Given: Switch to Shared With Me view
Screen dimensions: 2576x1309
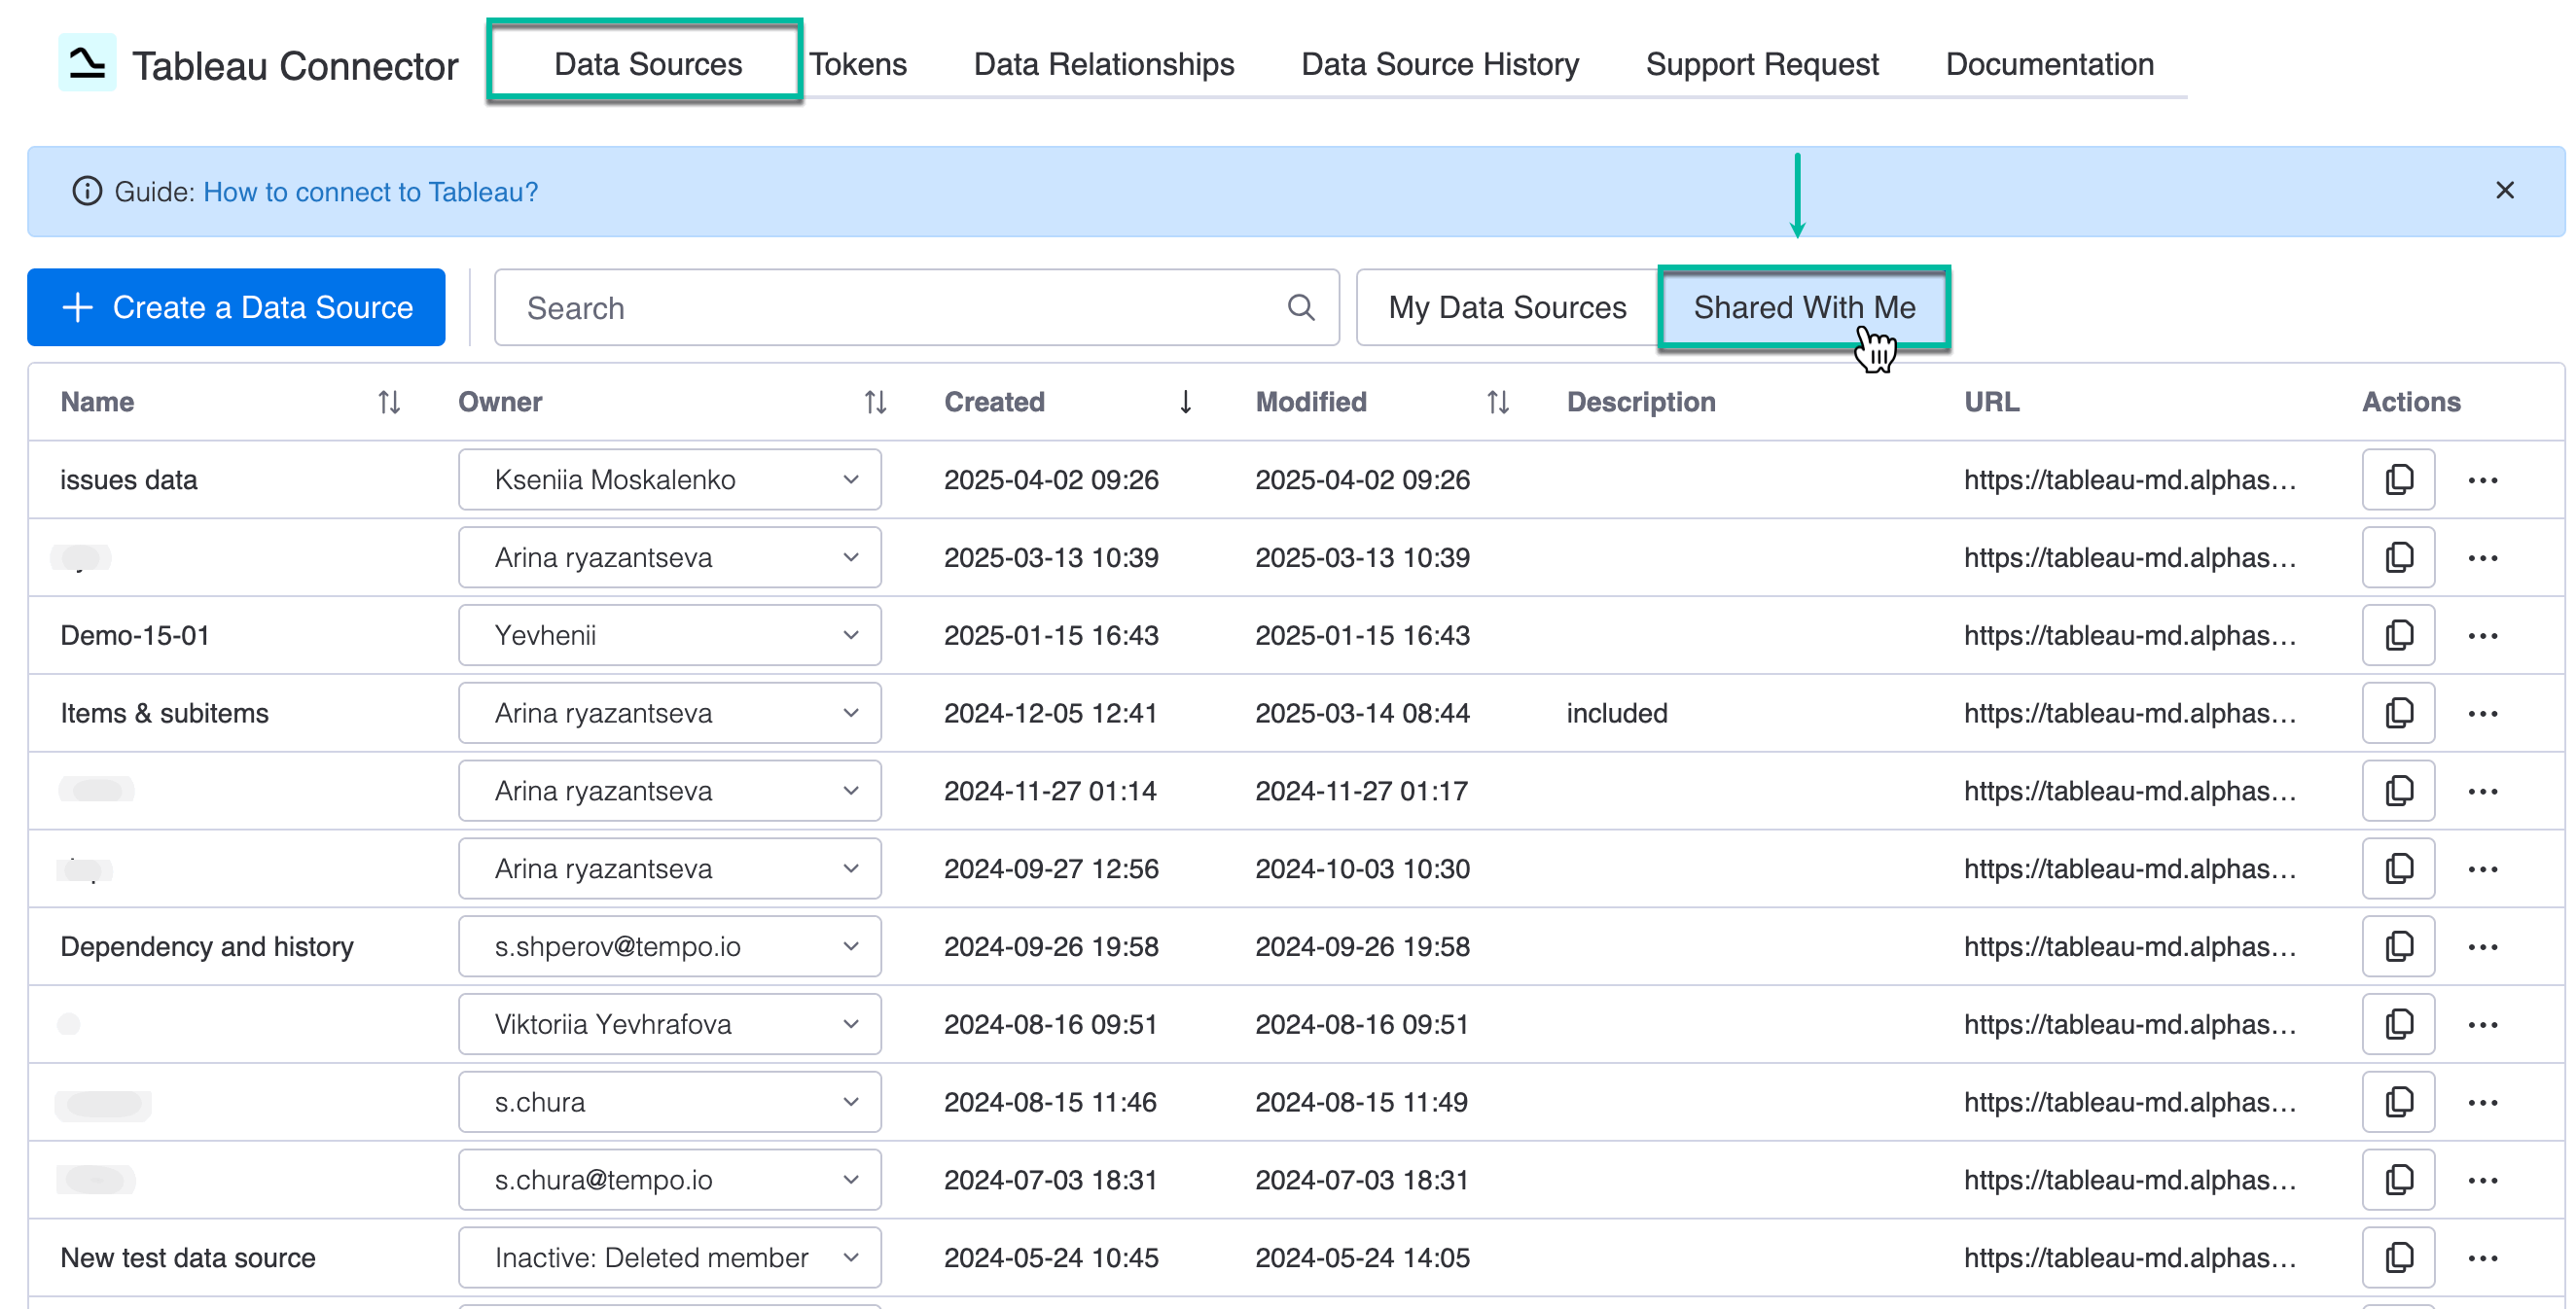Looking at the screenshot, I should (1804, 307).
